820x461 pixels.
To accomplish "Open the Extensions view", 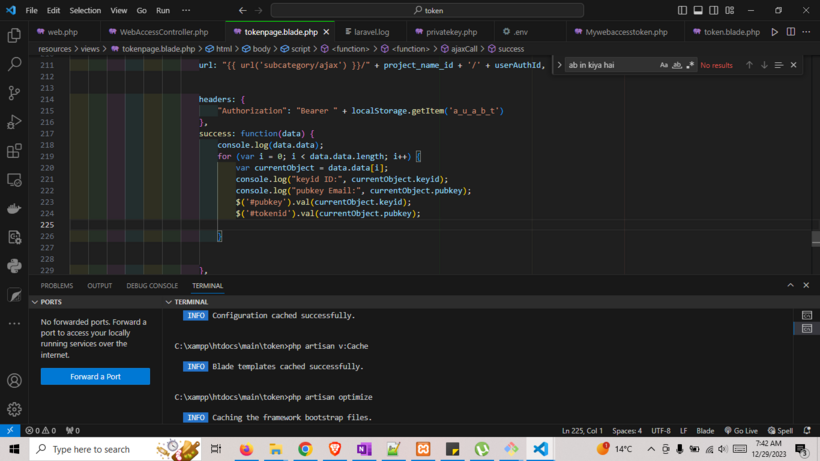I will click(x=14, y=151).
